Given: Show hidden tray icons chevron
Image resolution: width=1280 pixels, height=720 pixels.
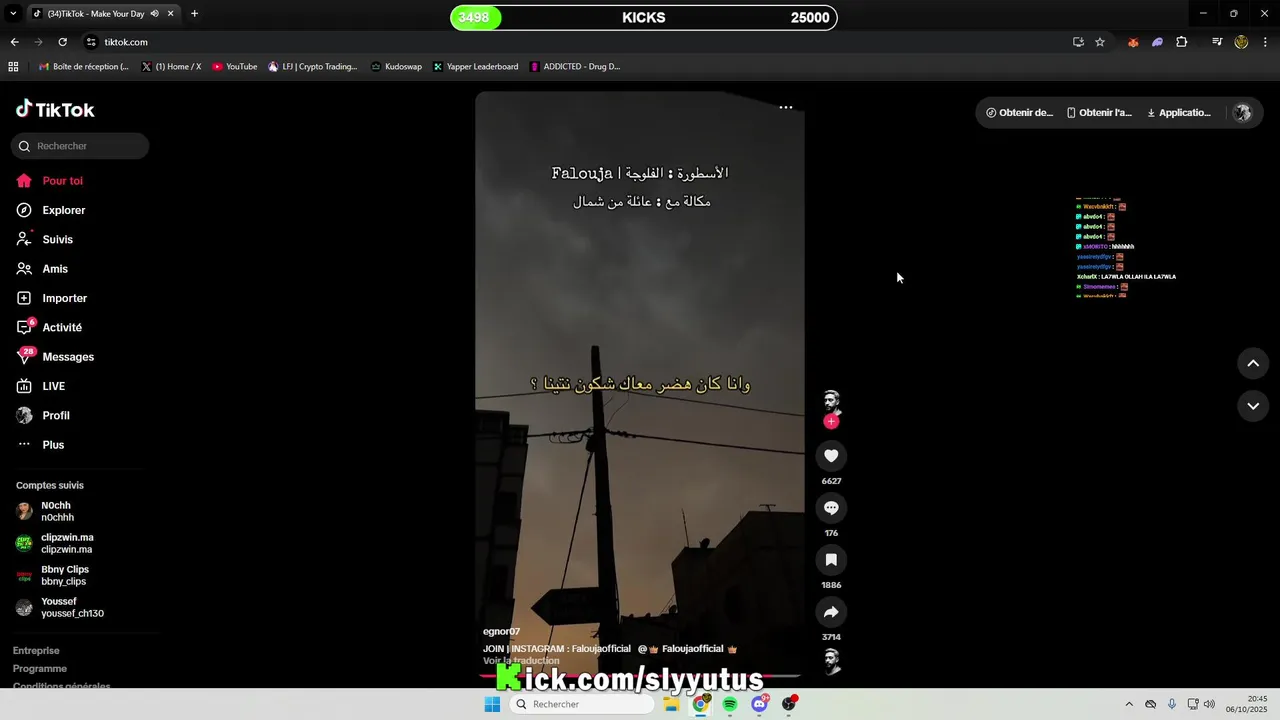Looking at the screenshot, I should click(1129, 704).
